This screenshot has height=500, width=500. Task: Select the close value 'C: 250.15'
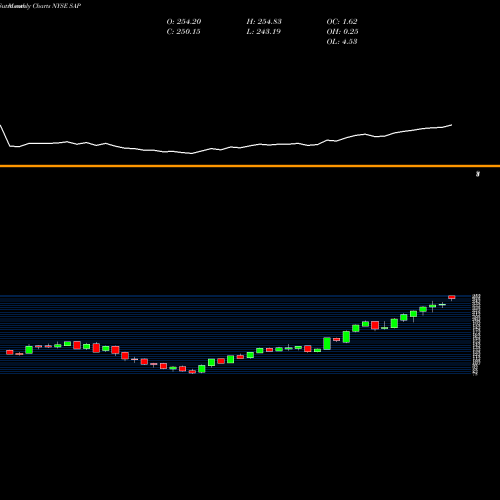(183, 32)
